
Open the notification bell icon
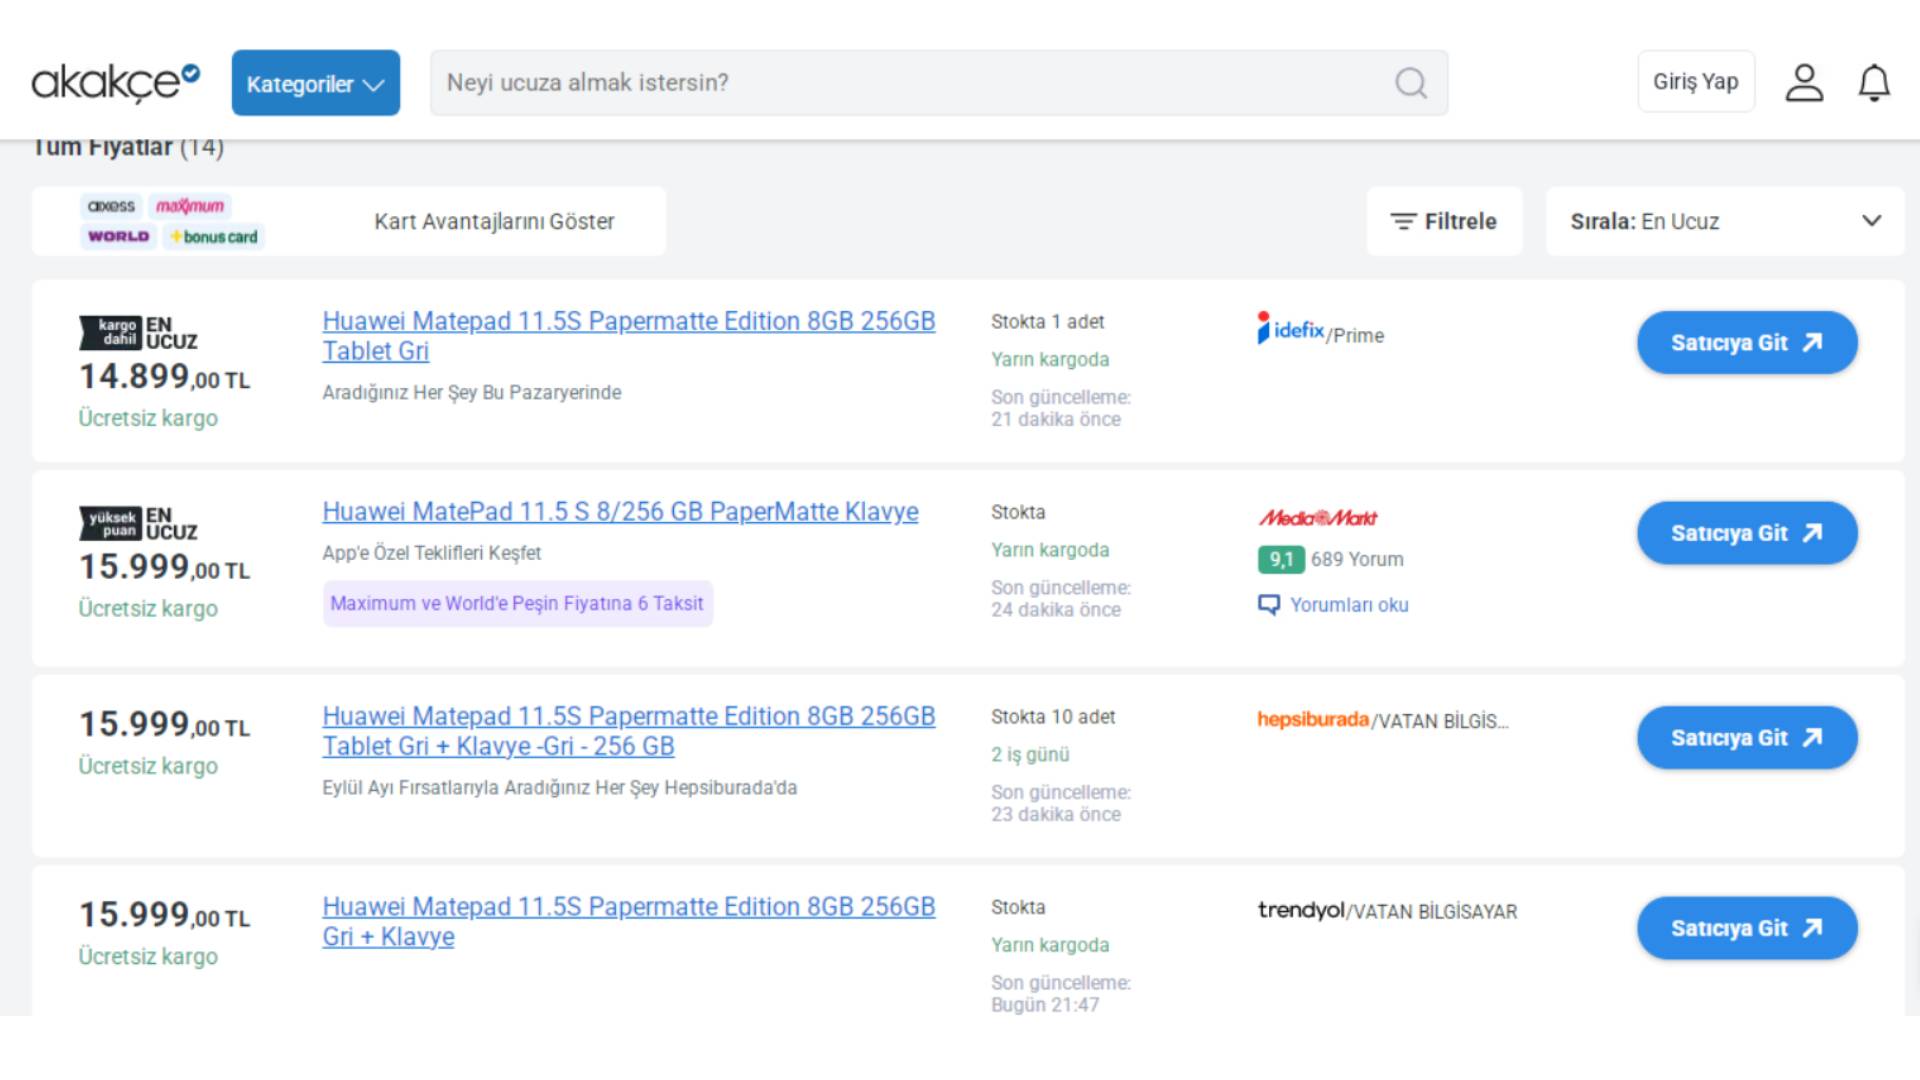coord(1875,83)
